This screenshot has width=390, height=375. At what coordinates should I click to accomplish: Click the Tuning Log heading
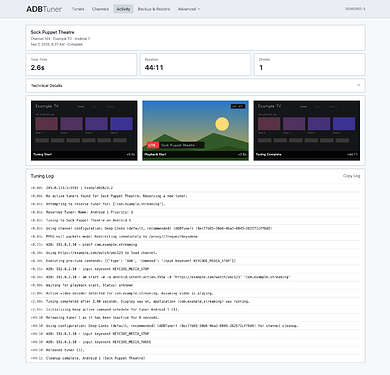click(42, 176)
